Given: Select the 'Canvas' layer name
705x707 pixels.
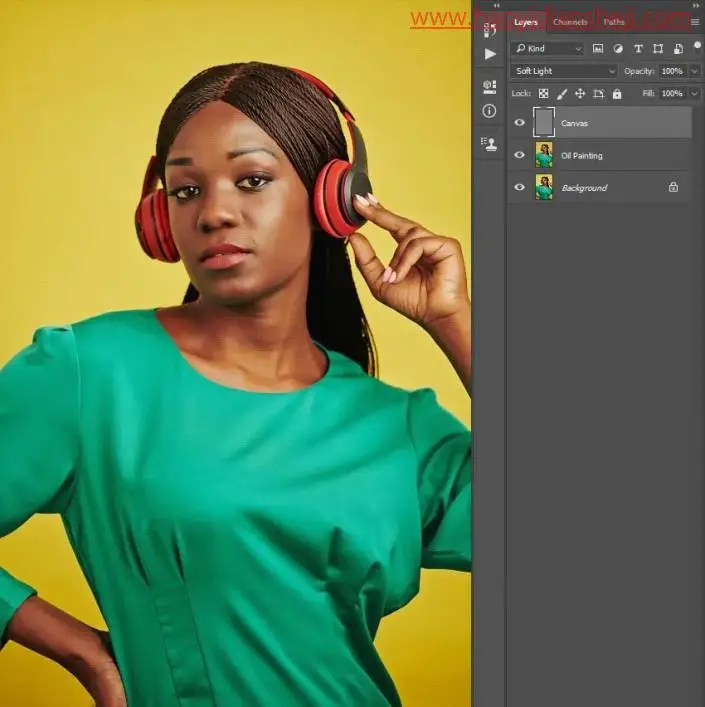Looking at the screenshot, I should point(574,123).
